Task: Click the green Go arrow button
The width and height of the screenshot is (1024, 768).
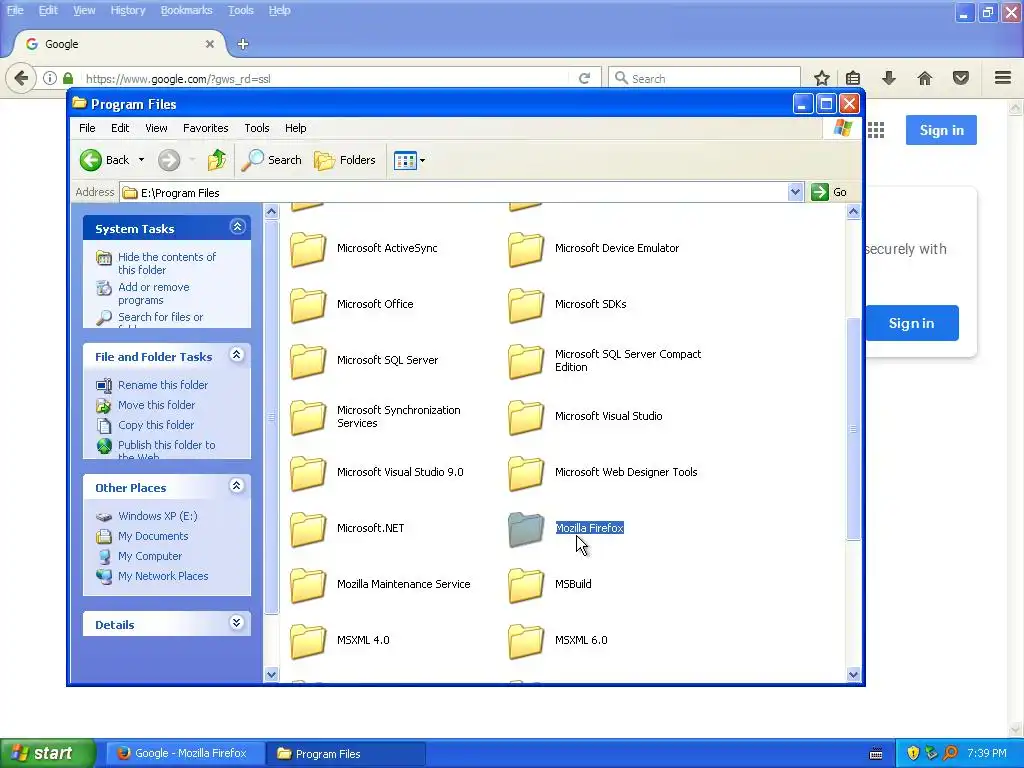Action: [820, 192]
